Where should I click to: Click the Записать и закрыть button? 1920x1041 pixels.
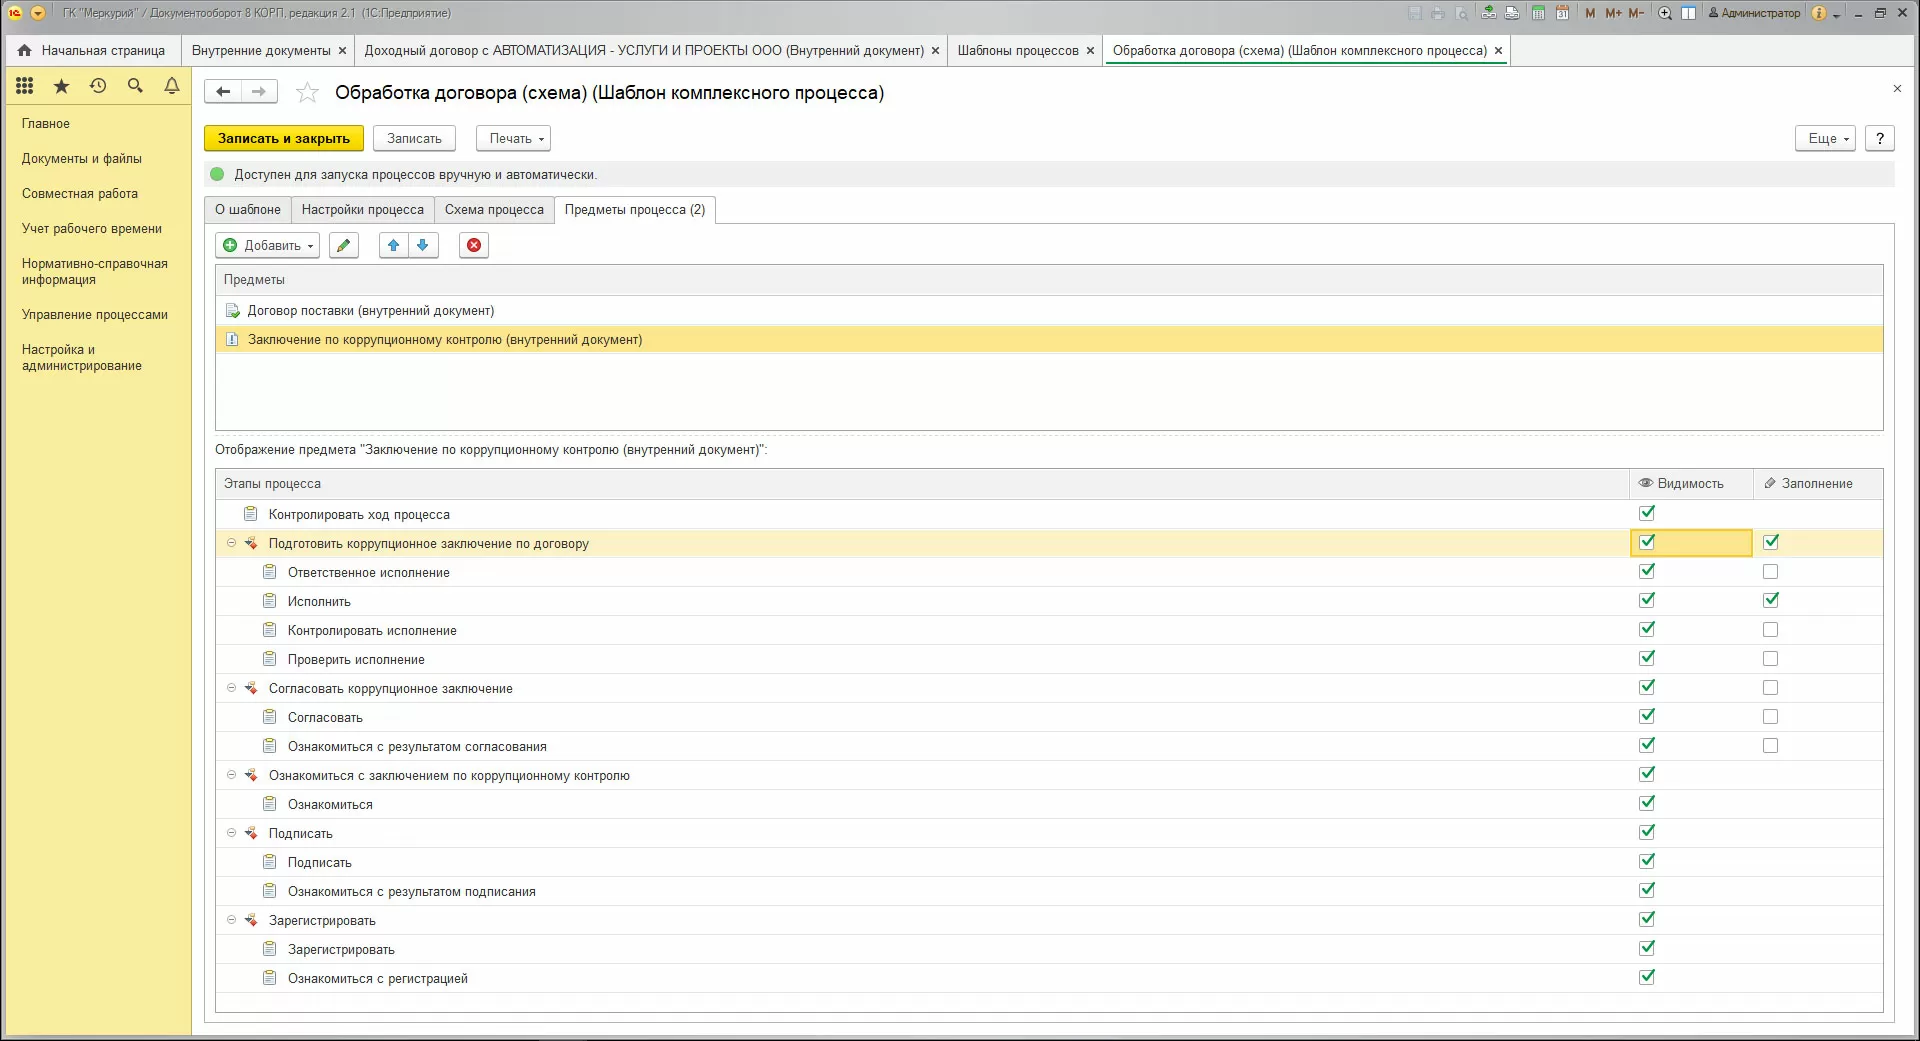[x=284, y=139]
